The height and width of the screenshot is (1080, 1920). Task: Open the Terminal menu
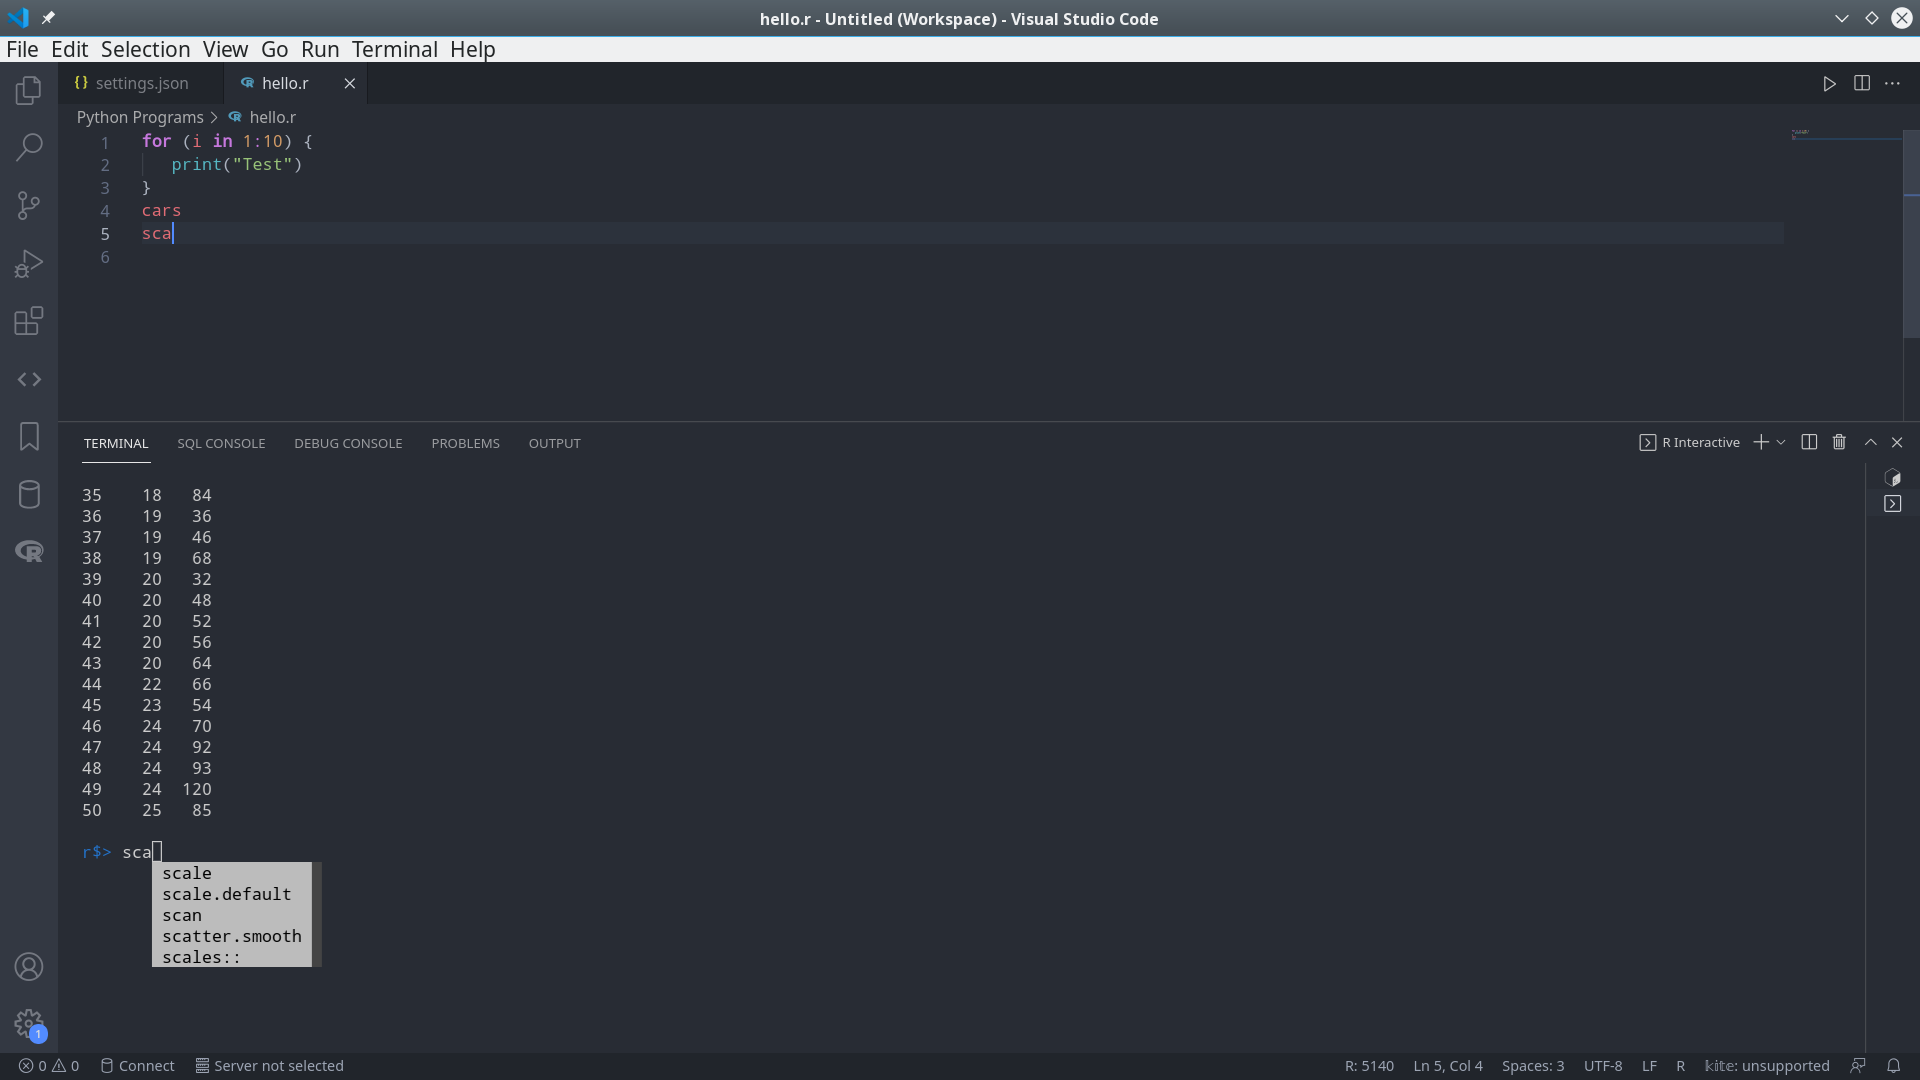pyautogui.click(x=394, y=48)
